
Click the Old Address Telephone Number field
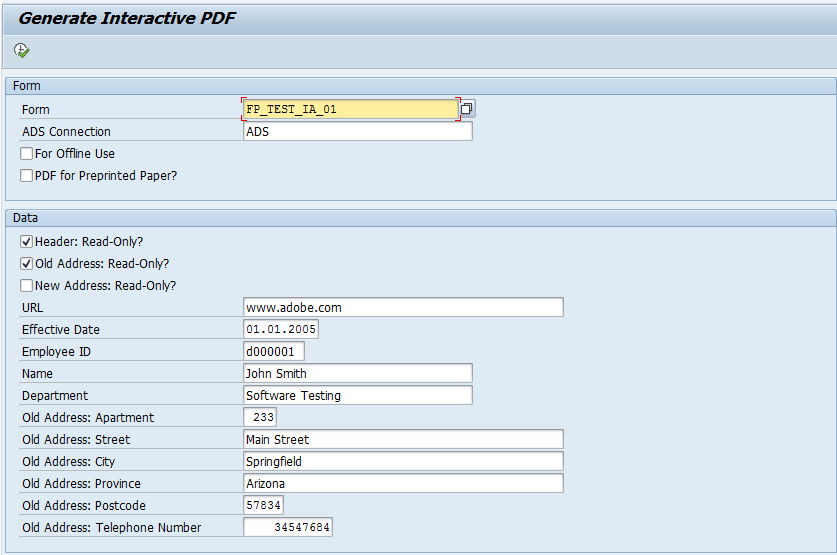click(x=288, y=527)
